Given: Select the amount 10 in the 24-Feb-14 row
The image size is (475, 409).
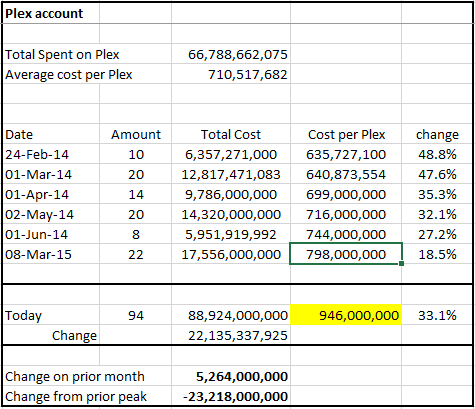Looking at the screenshot, I should tap(136, 154).
